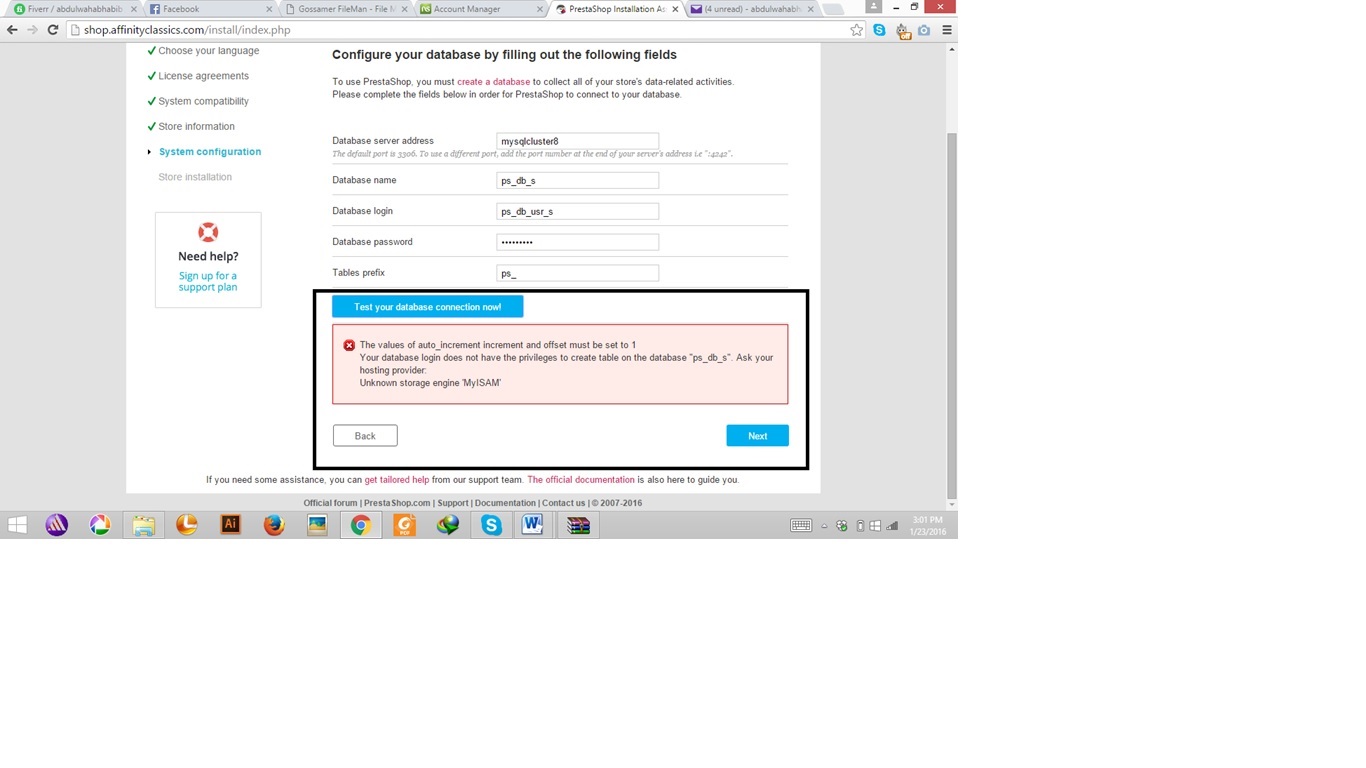Select the 'Store information' step
Screen dimensions: 1366x768
[x=196, y=127]
